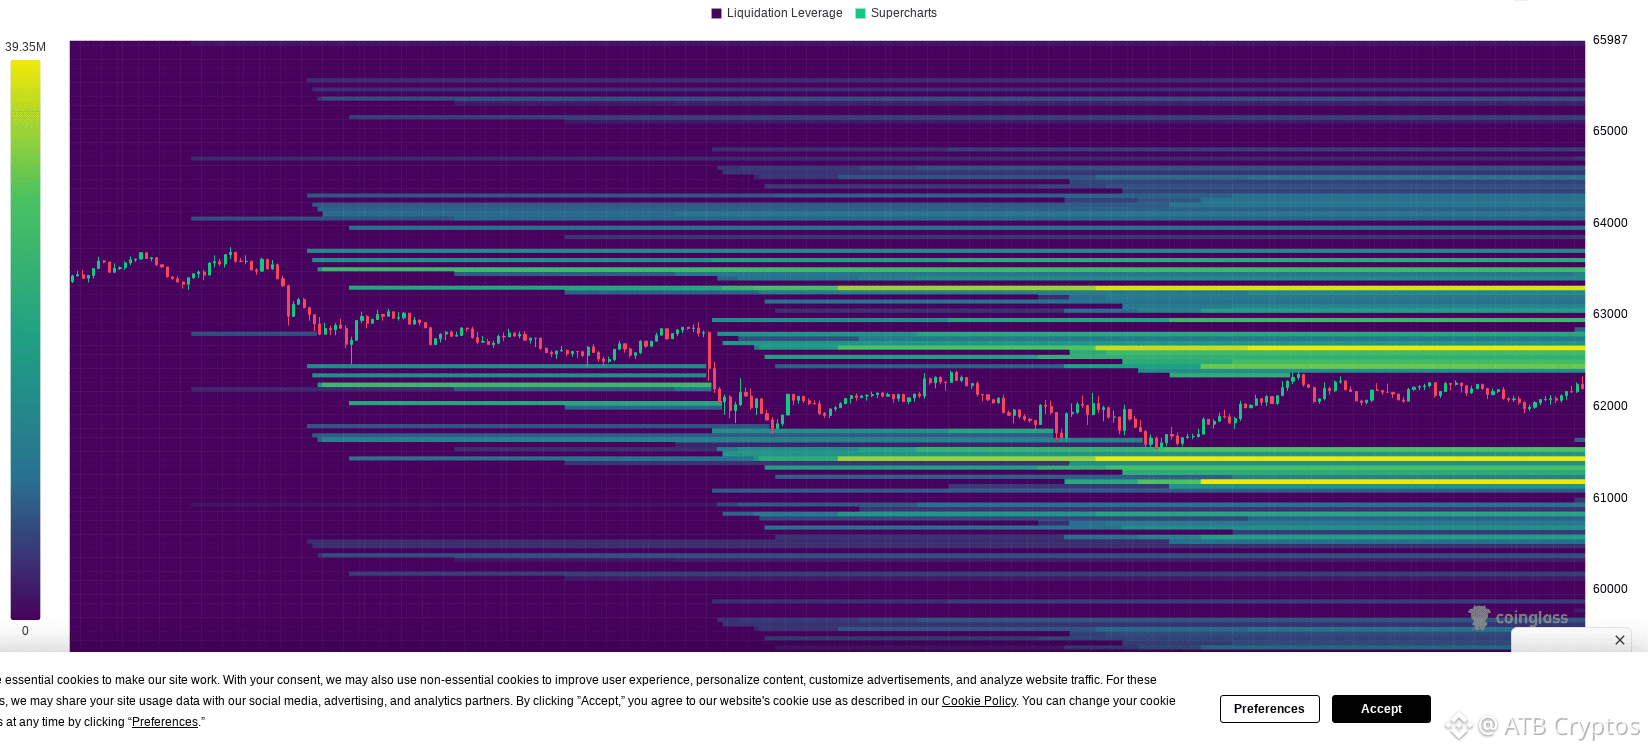Click the 63000 price axis label
The height and width of the screenshot is (751, 1648).
coord(1610,314)
